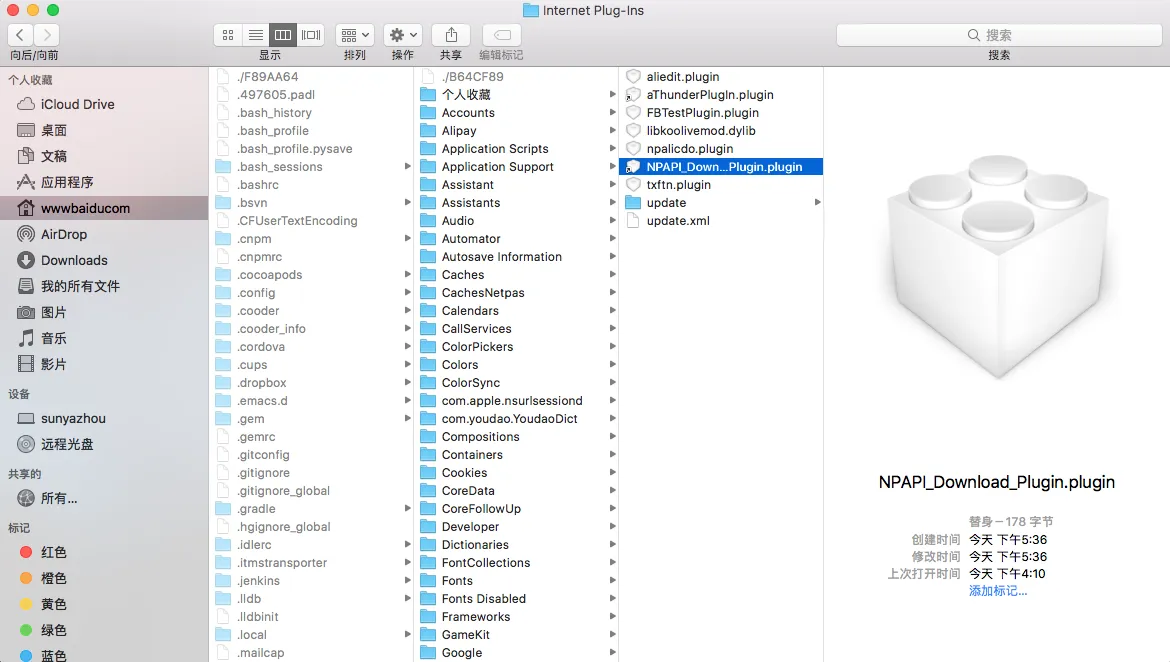
Task: Switch to icon view mode
Action: [228, 35]
